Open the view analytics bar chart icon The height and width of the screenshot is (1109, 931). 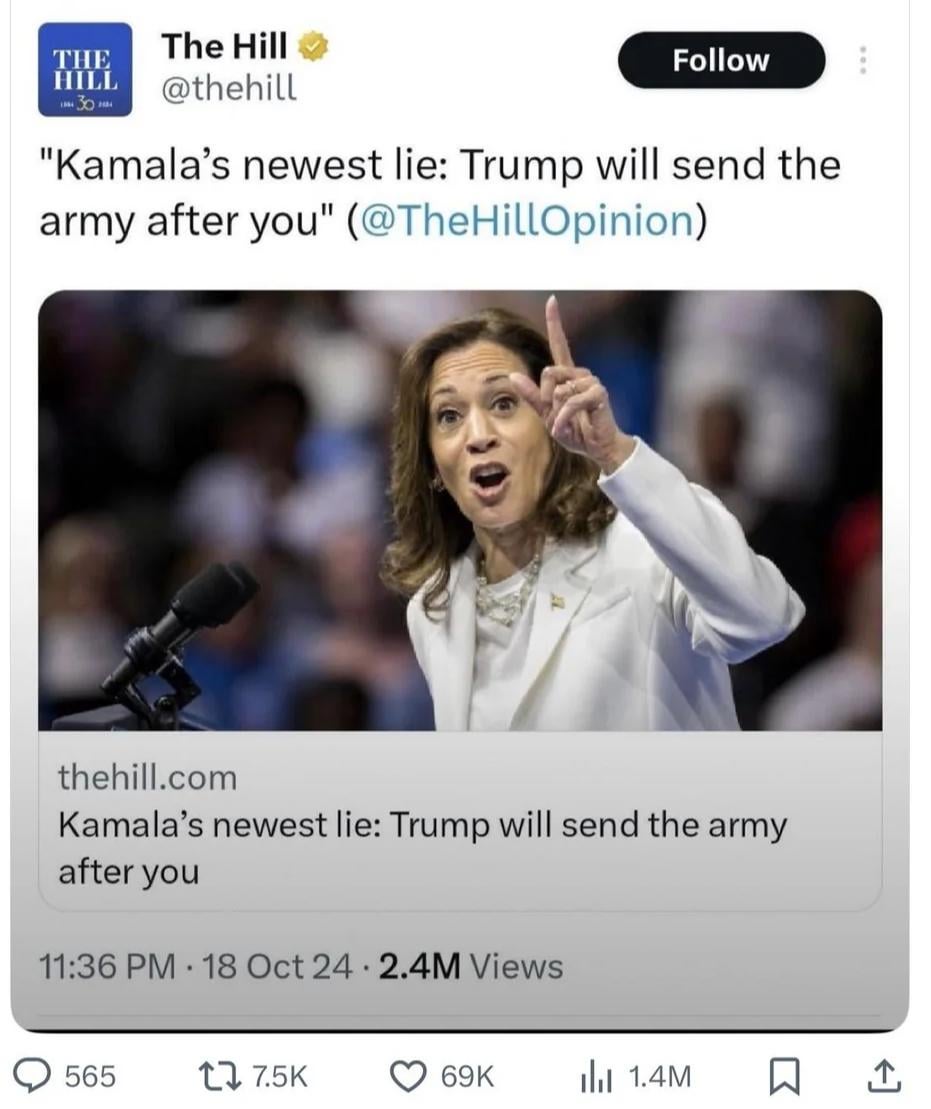pyautogui.click(x=595, y=1076)
